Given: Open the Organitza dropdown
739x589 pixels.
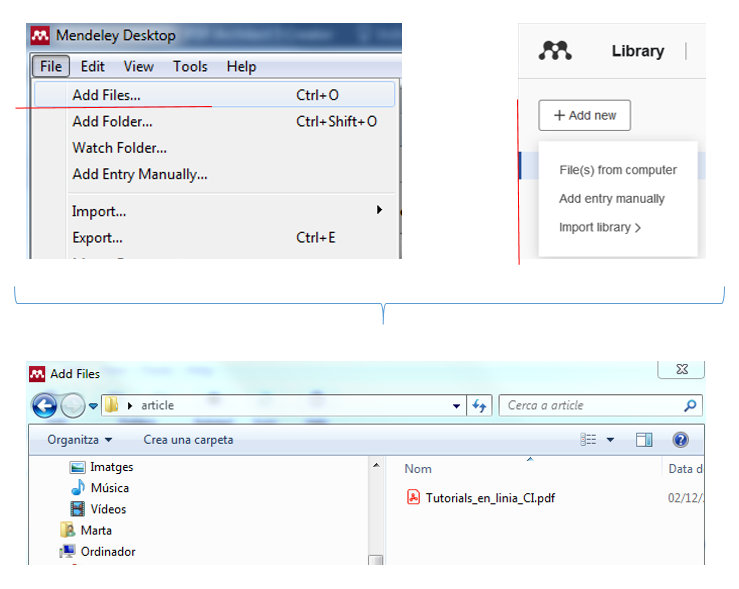Looking at the screenshot, I should coord(80,440).
